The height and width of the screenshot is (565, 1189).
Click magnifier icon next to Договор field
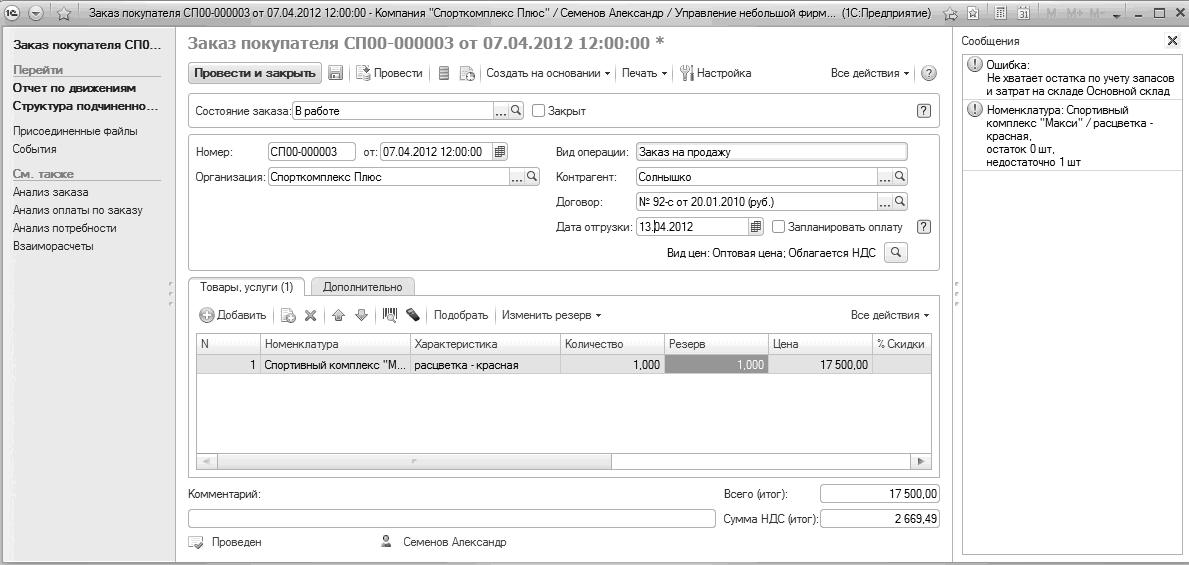pyautogui.click(x=900, y=202)
